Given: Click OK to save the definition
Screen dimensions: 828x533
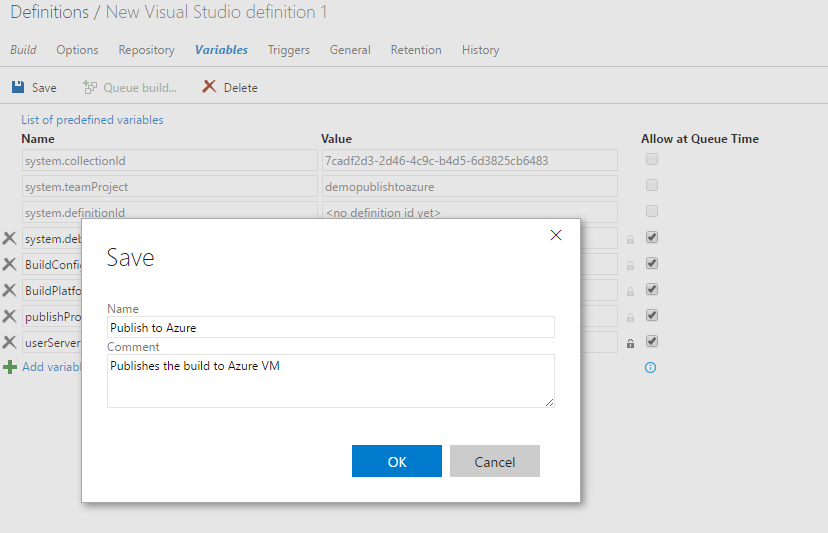Looking at the screenshot, I should 396,461.
